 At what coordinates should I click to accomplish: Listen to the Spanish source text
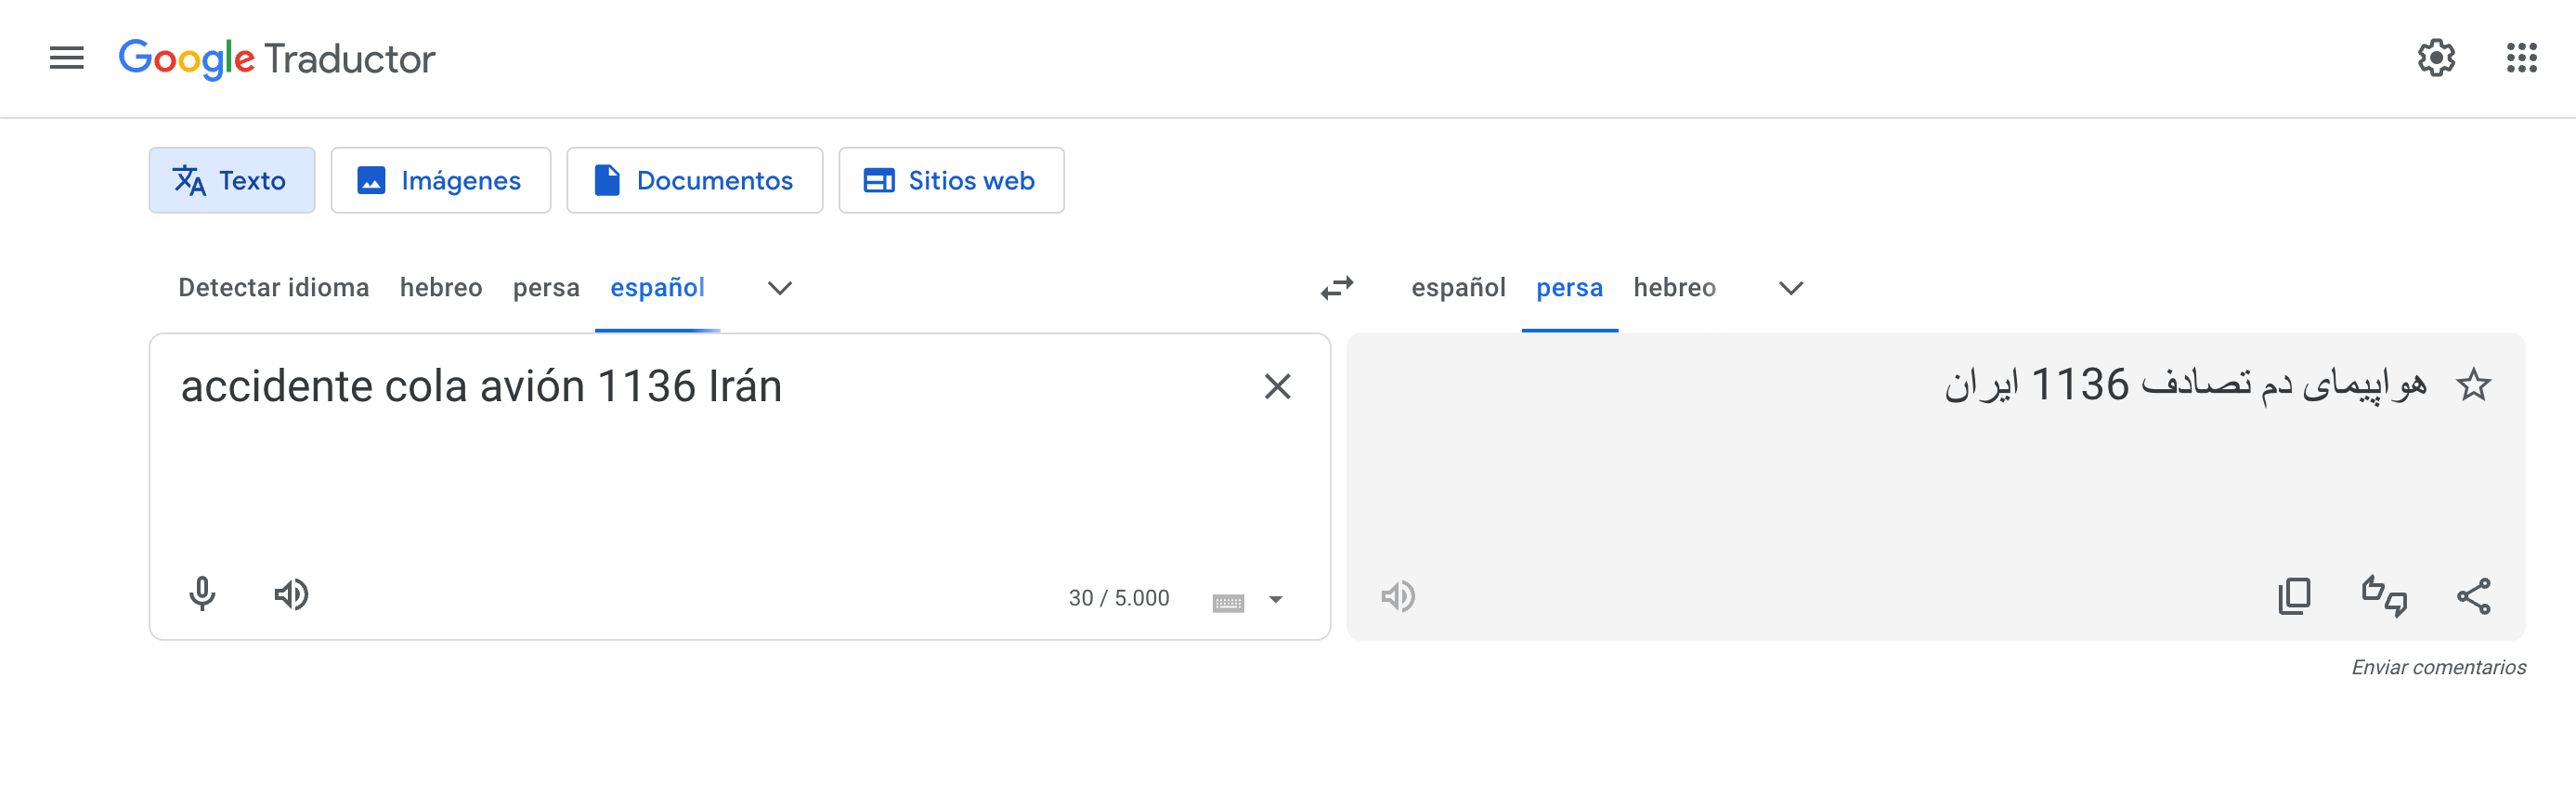[x=291, y=594]
